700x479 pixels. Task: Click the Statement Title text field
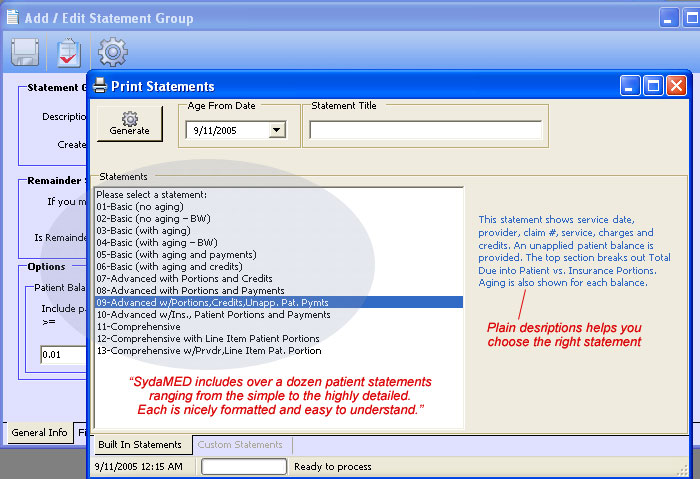(x=425, y=129)
